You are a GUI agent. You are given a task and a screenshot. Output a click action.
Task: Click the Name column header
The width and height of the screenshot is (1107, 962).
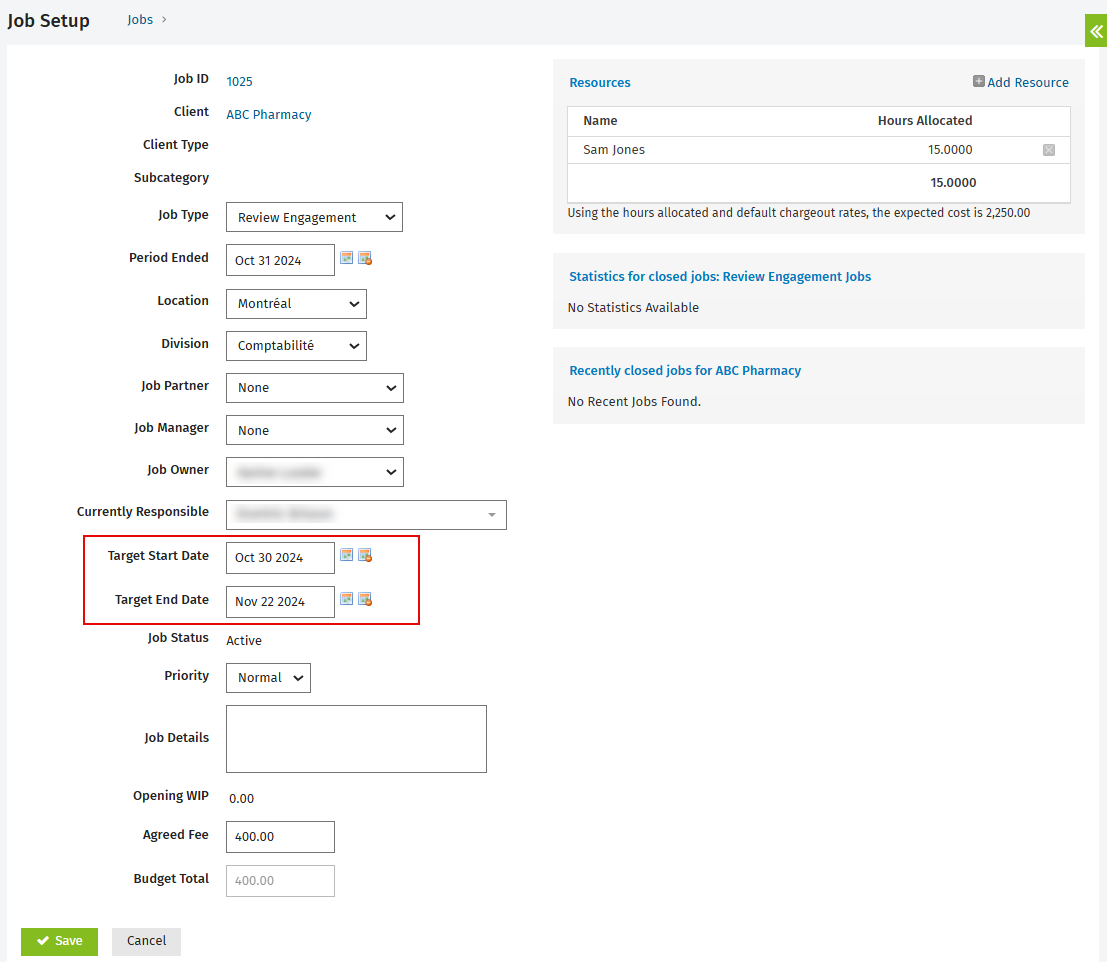[x=600, y=121]
